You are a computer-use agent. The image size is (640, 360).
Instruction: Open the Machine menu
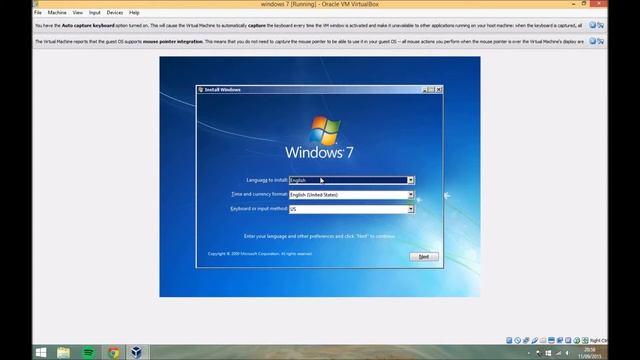click(x=57, y=13)
